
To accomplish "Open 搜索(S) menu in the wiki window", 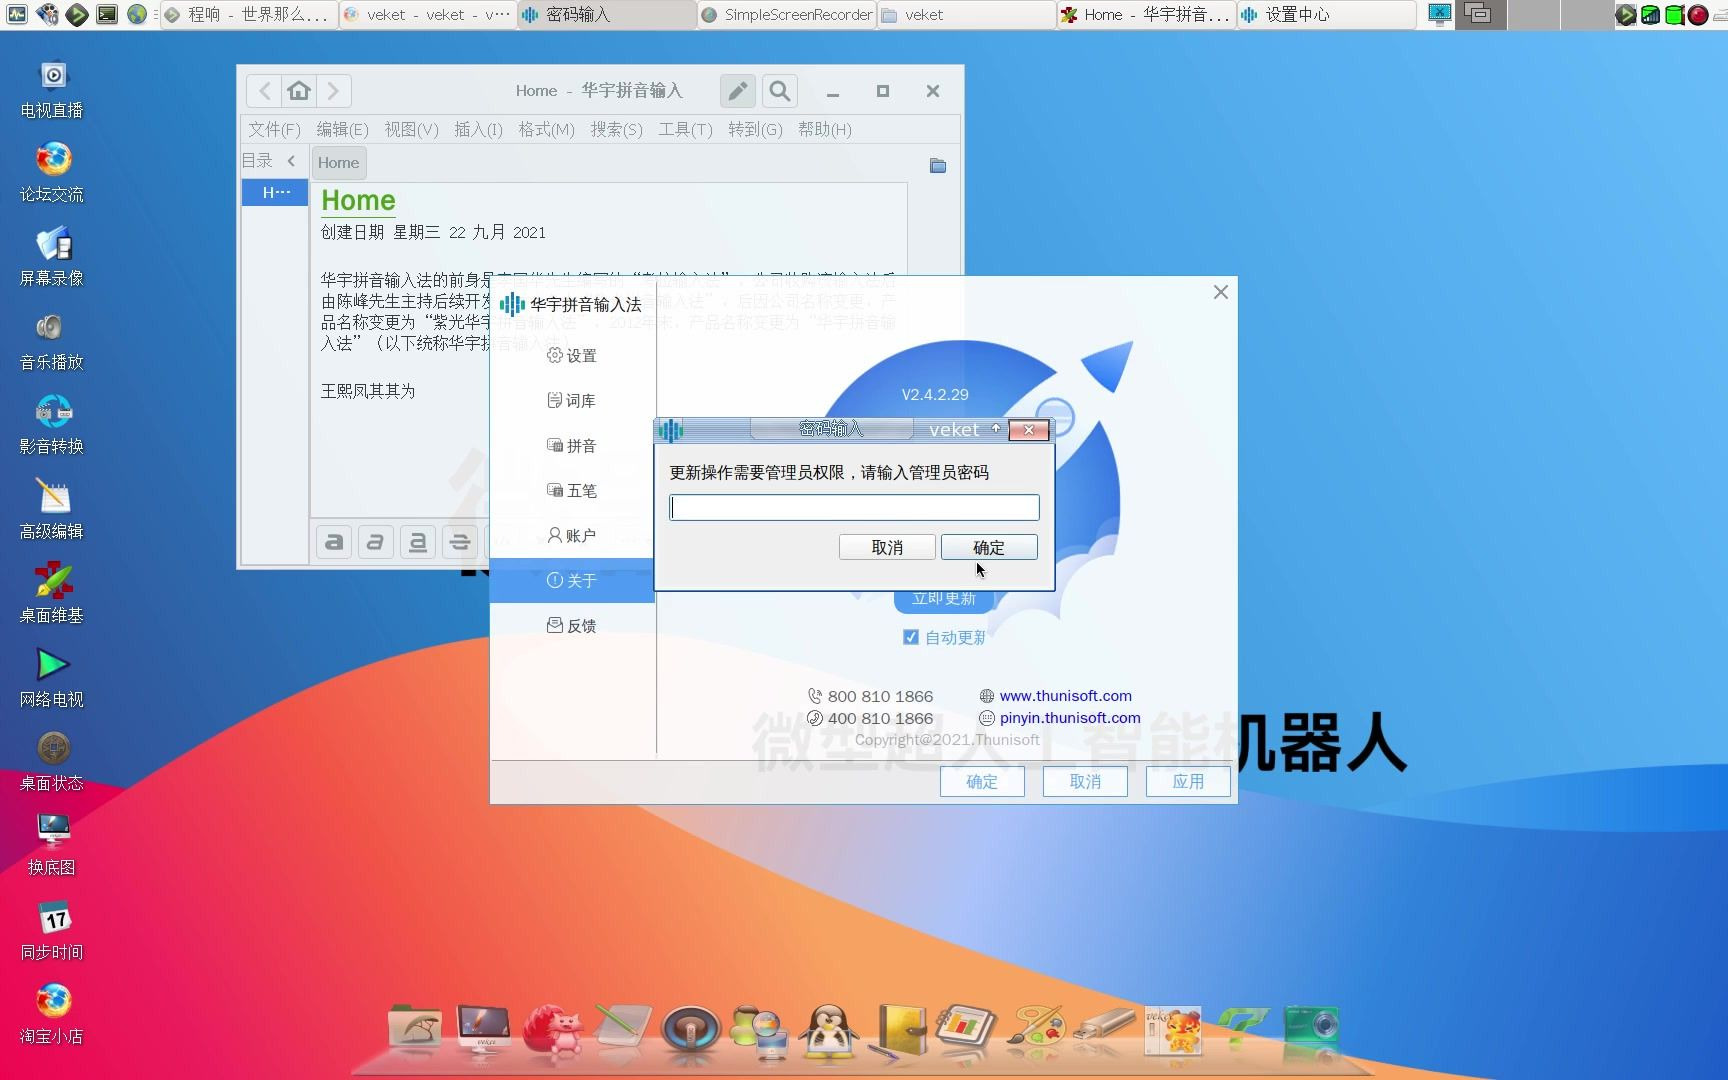I will 616,130.
